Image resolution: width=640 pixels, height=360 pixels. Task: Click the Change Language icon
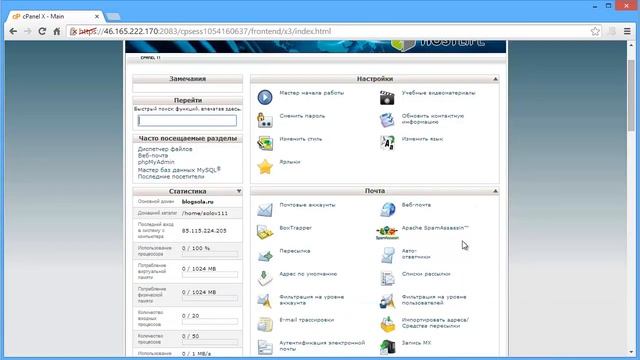[387, 143]
